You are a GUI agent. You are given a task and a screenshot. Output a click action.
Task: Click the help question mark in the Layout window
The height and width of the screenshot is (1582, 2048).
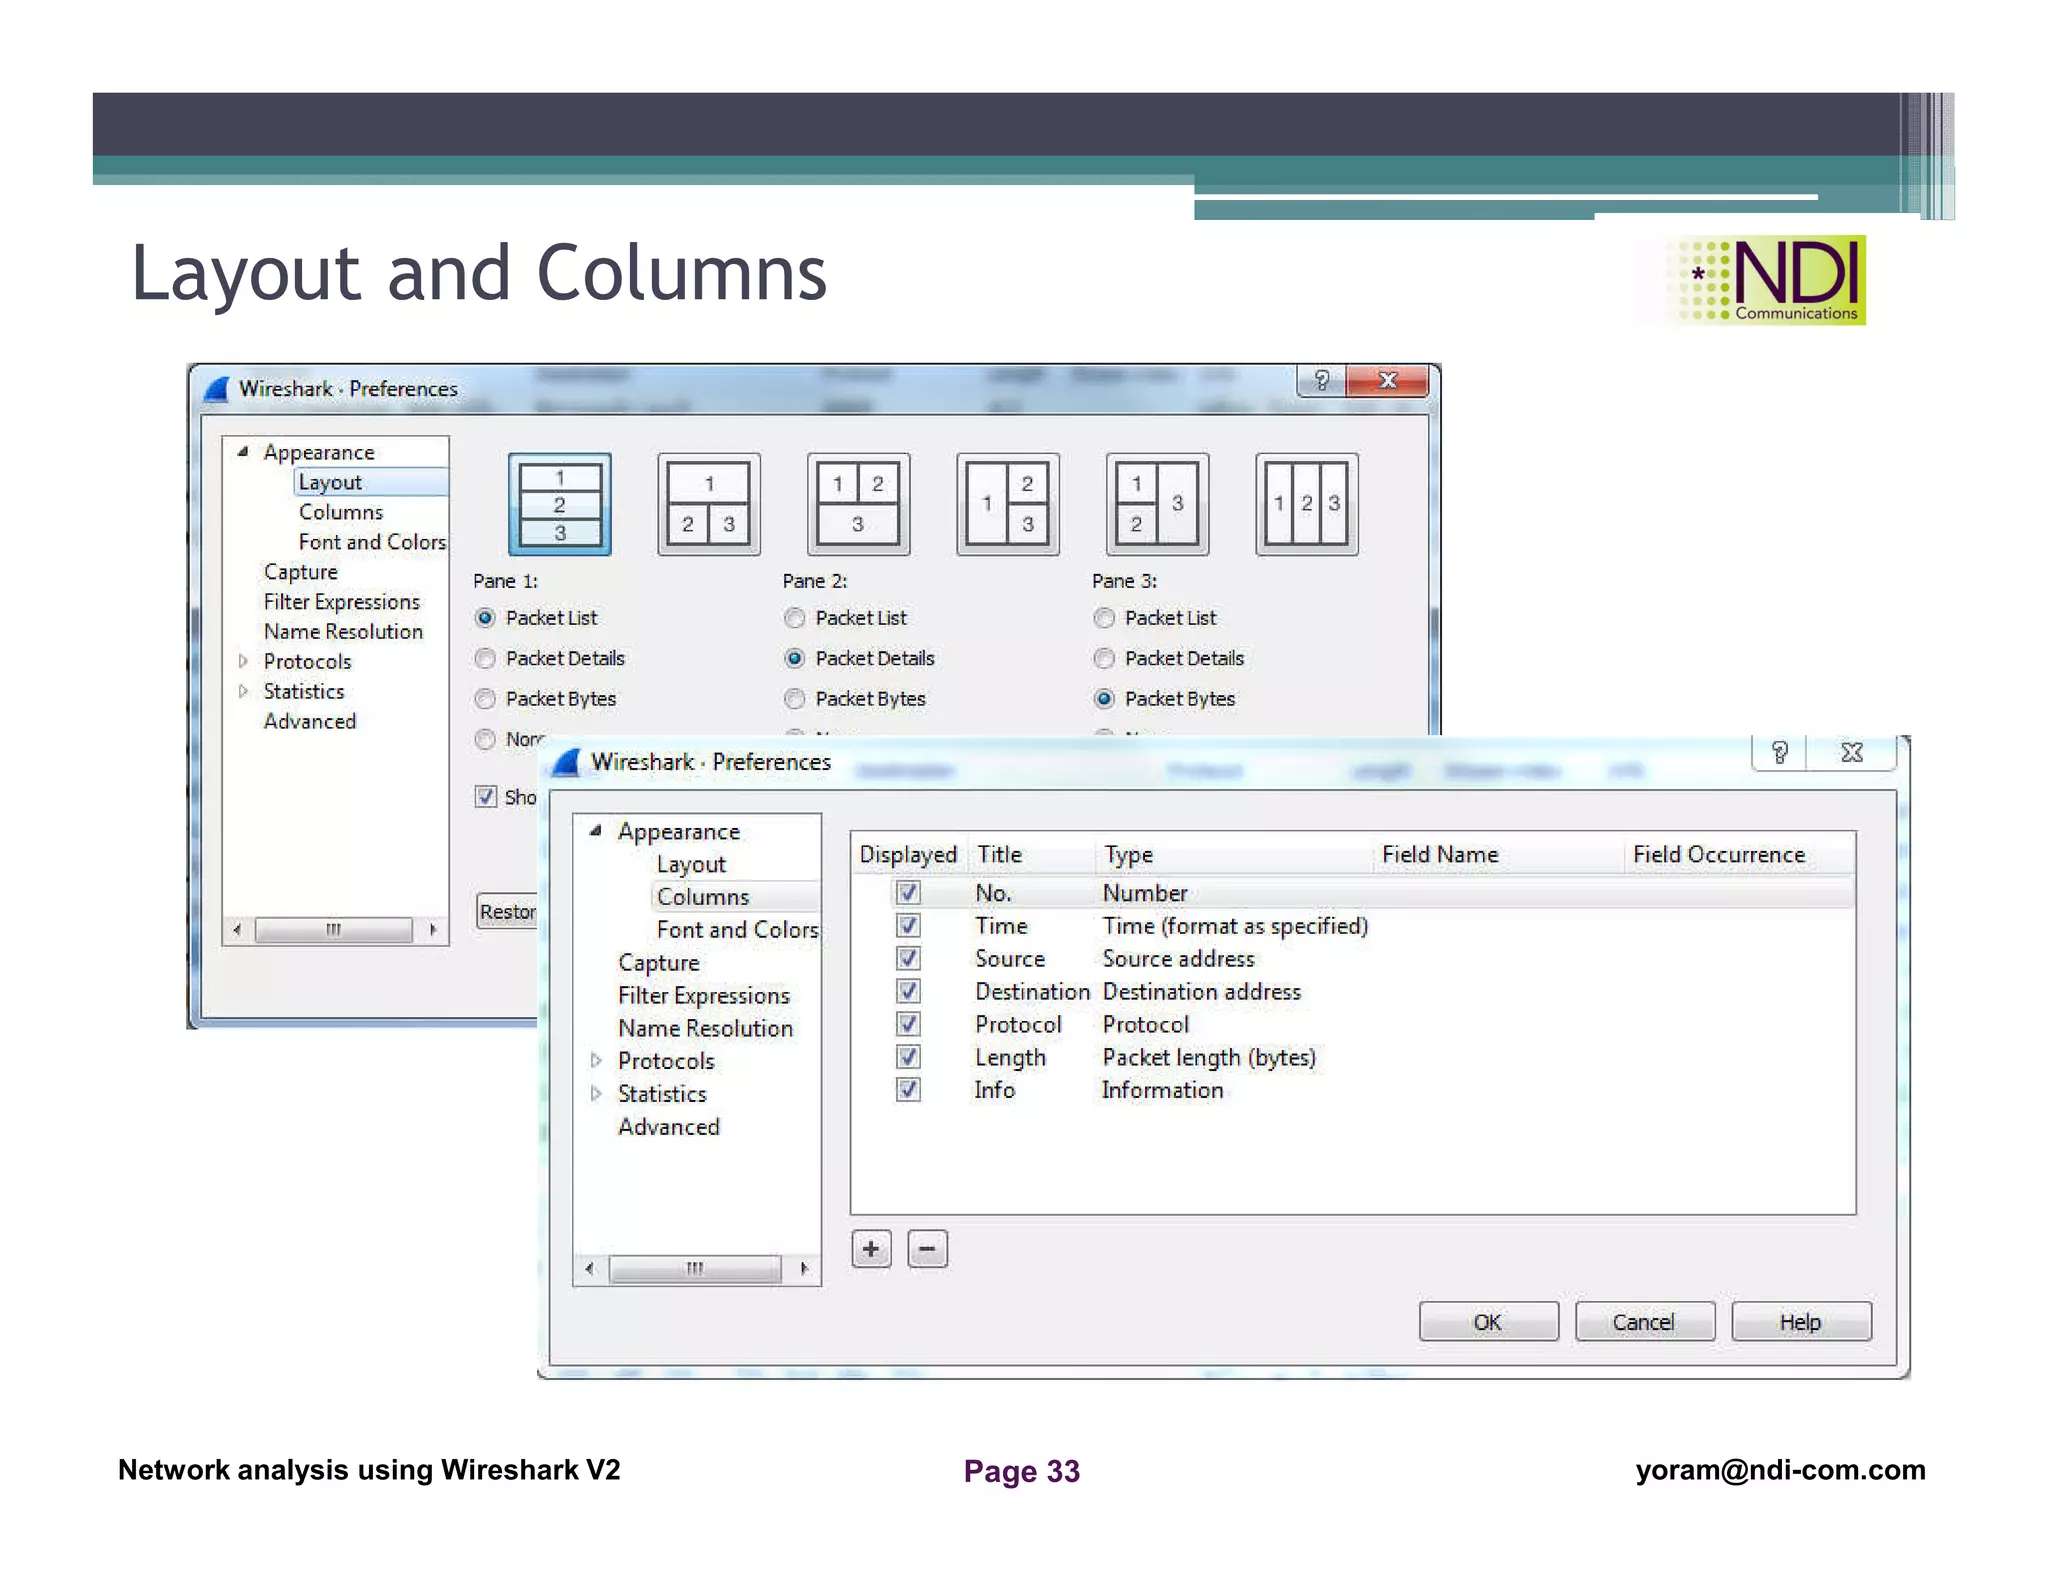coord(1321,380)
